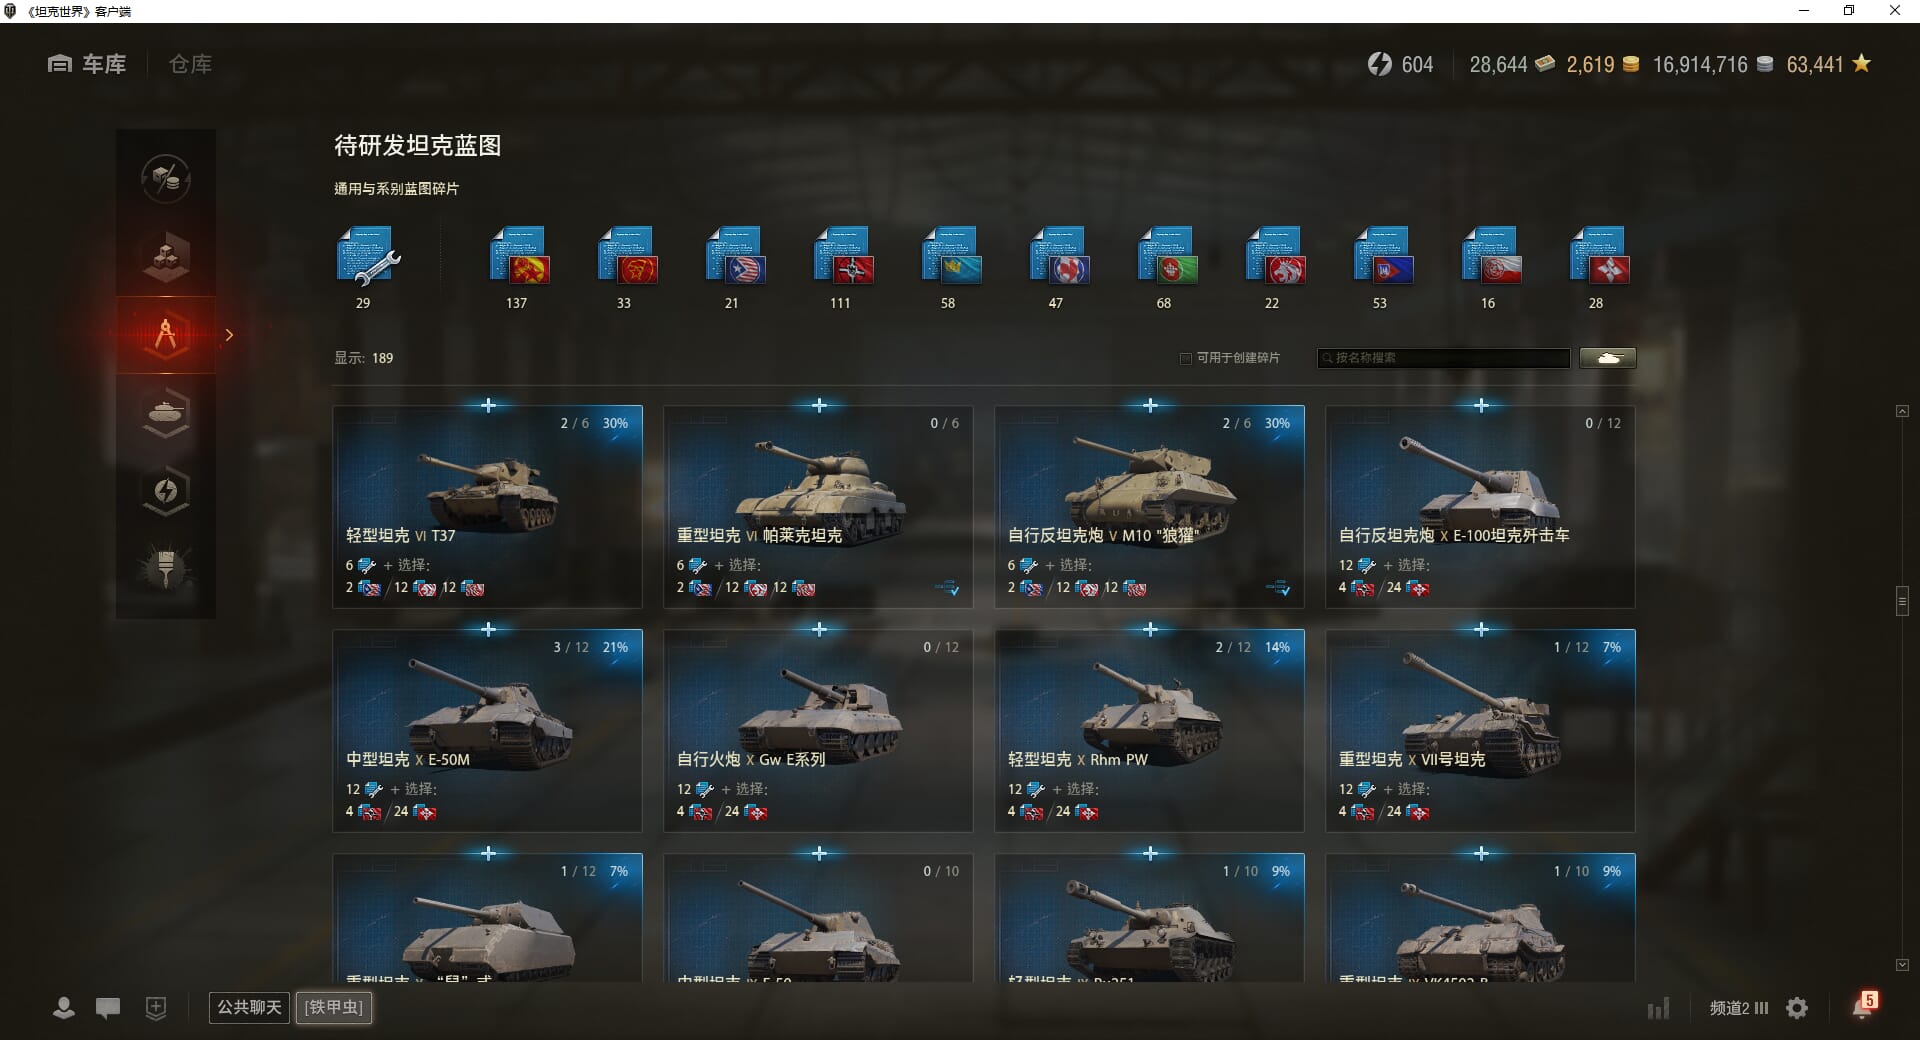Open the blueprints compass sidebar icon
1920x1040 pixels.
166,334
